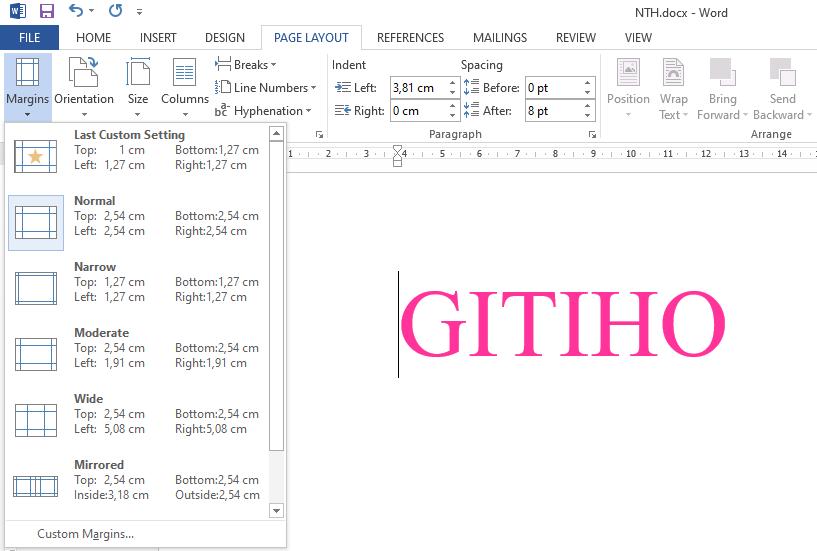Click the Indent Left icon
817x551 pixels.
click(342, 87)
